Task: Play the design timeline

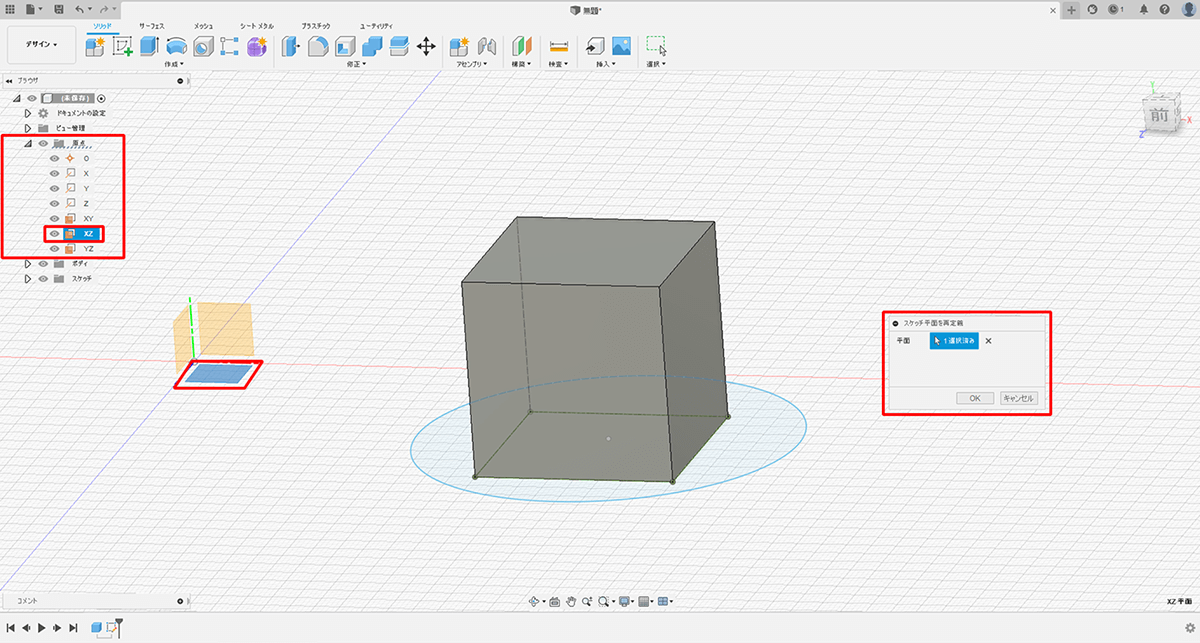Action: tap(41, 628)
